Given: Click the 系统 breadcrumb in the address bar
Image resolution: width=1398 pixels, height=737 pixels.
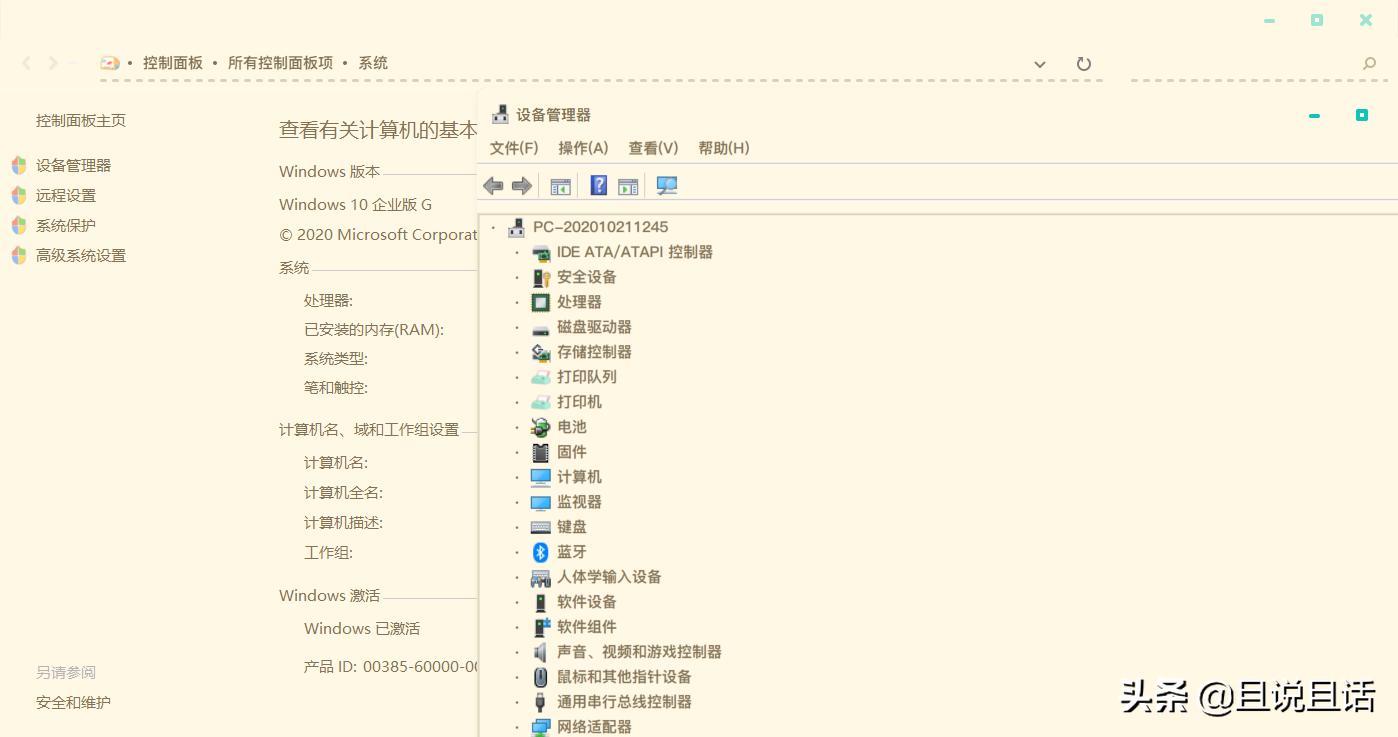Looking at the screenshot, I should pos(373,63).
